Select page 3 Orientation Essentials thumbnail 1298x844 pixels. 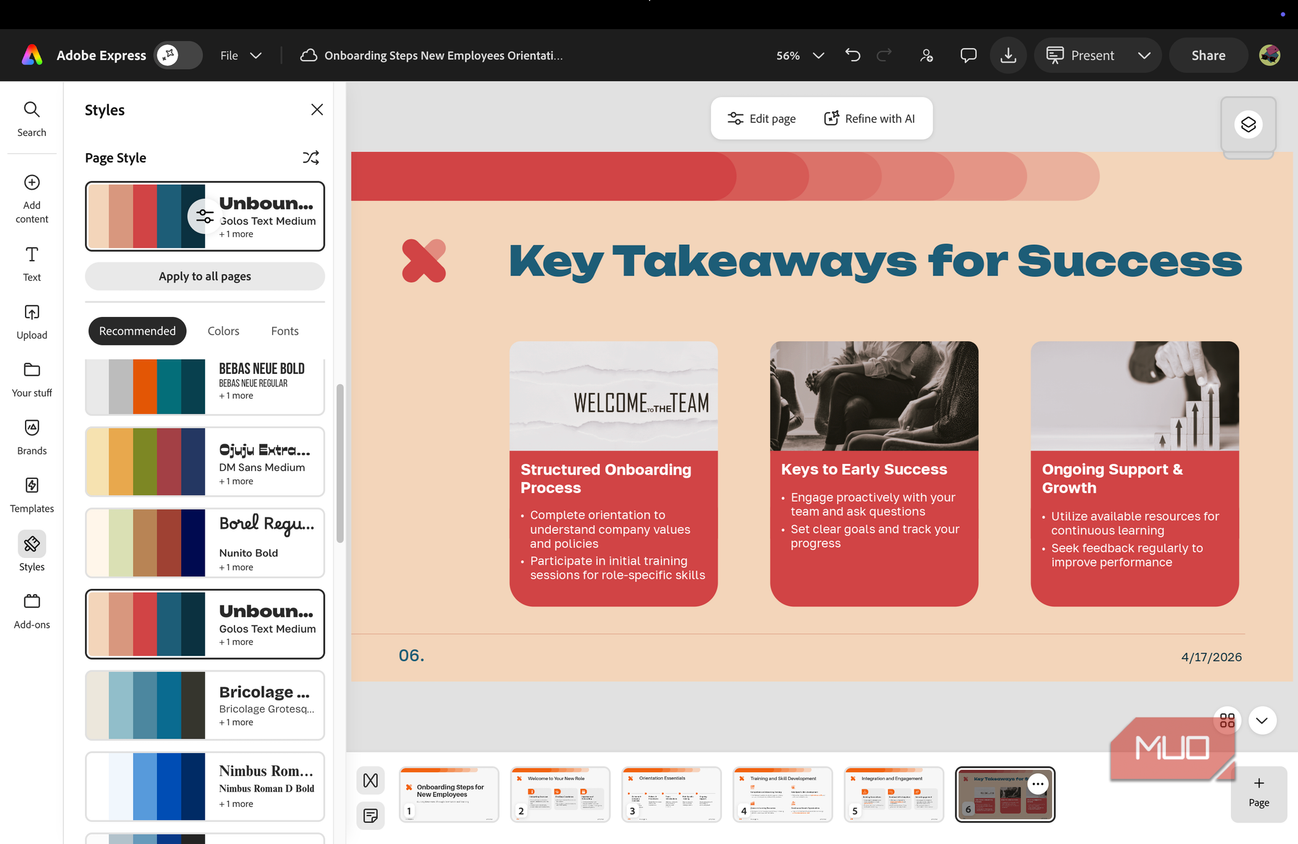(x=671, y=795)
